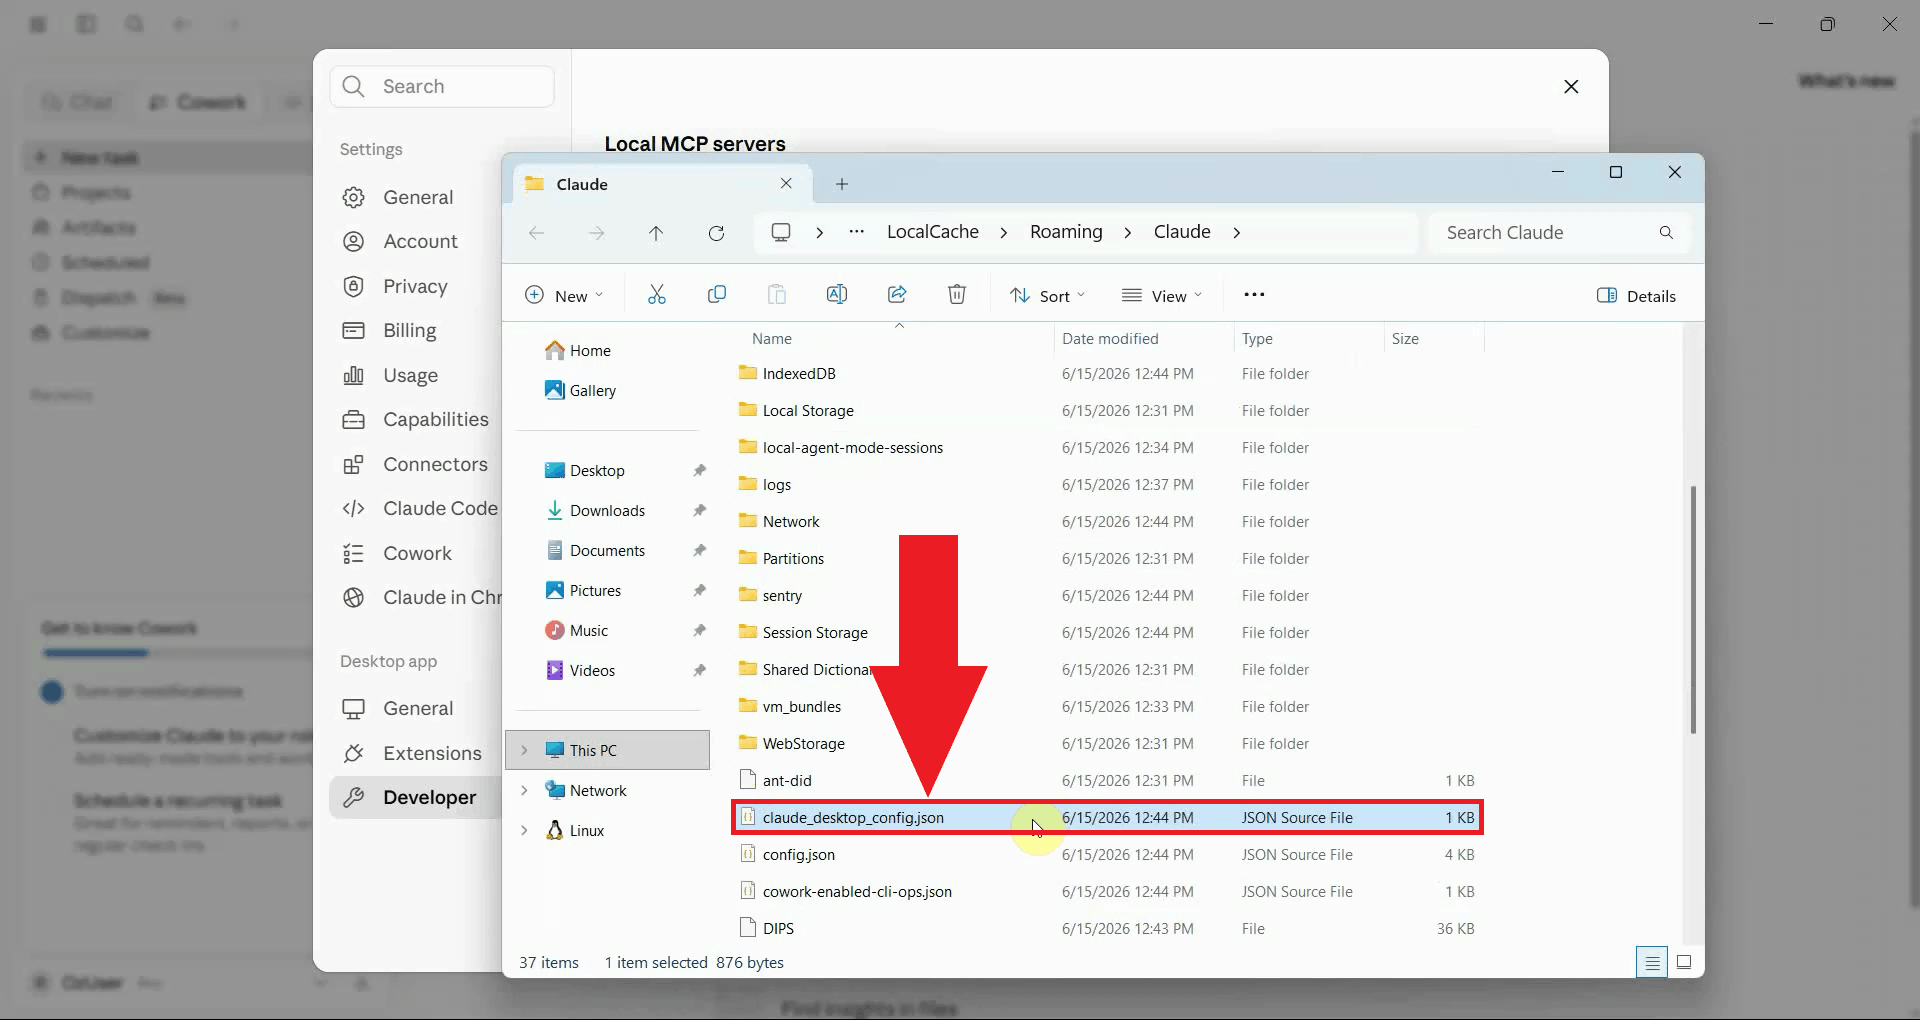Click the settings Search box in Claude

pyautogui.click(x=442, y=86)
